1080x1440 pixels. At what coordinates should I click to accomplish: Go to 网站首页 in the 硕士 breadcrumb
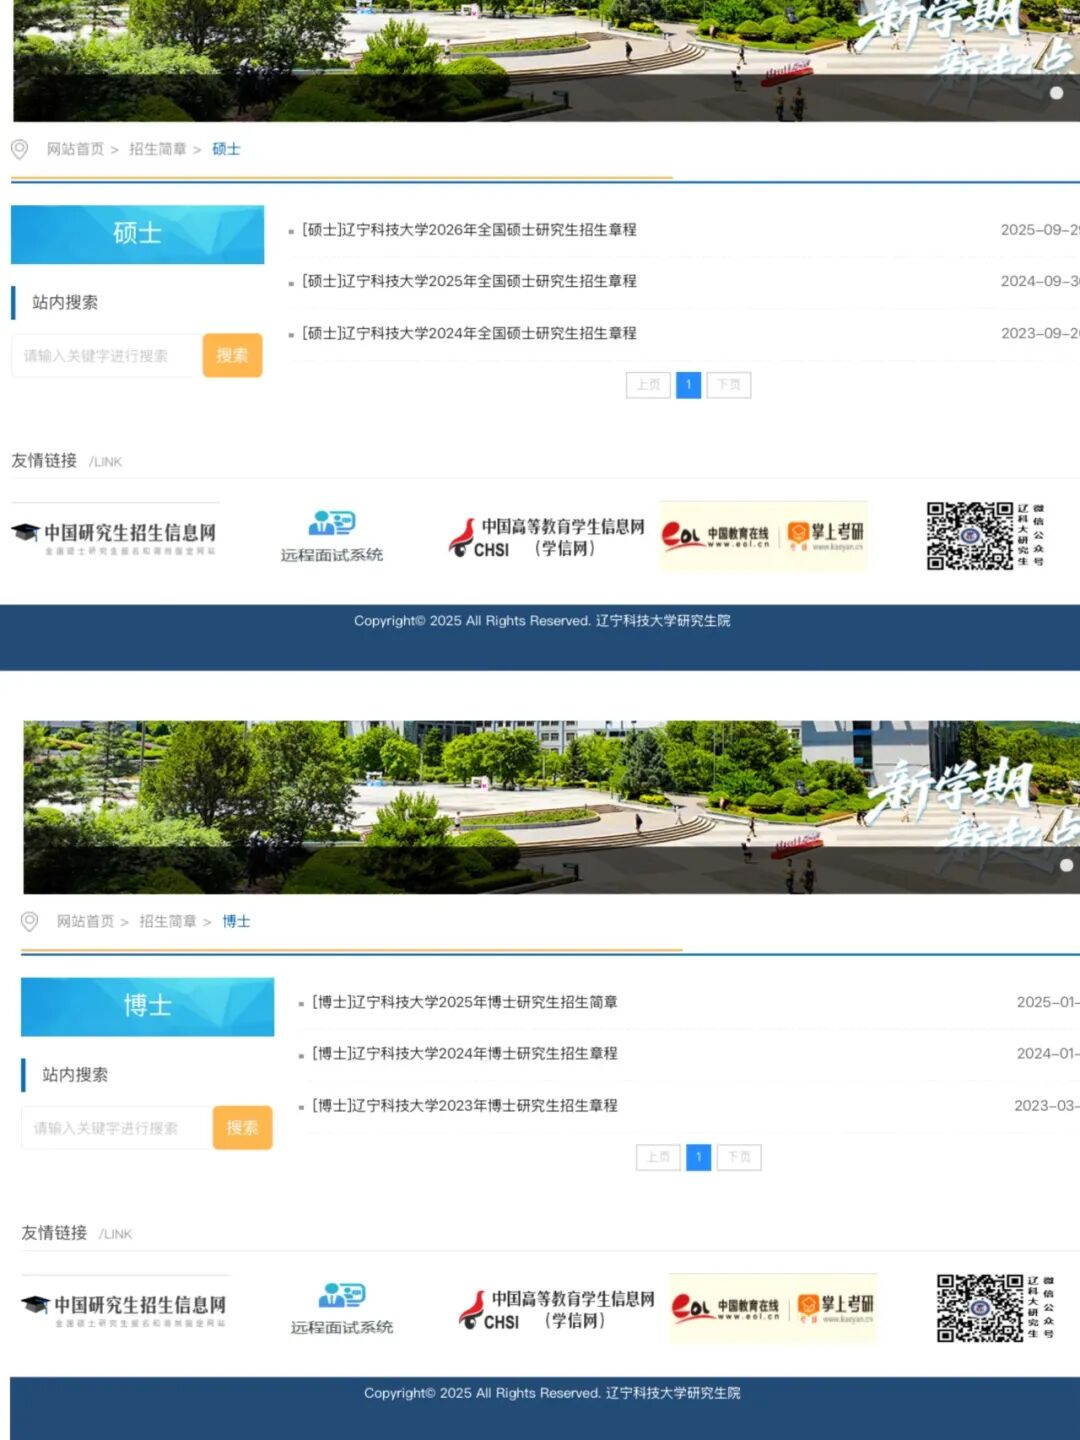(75, 150)
